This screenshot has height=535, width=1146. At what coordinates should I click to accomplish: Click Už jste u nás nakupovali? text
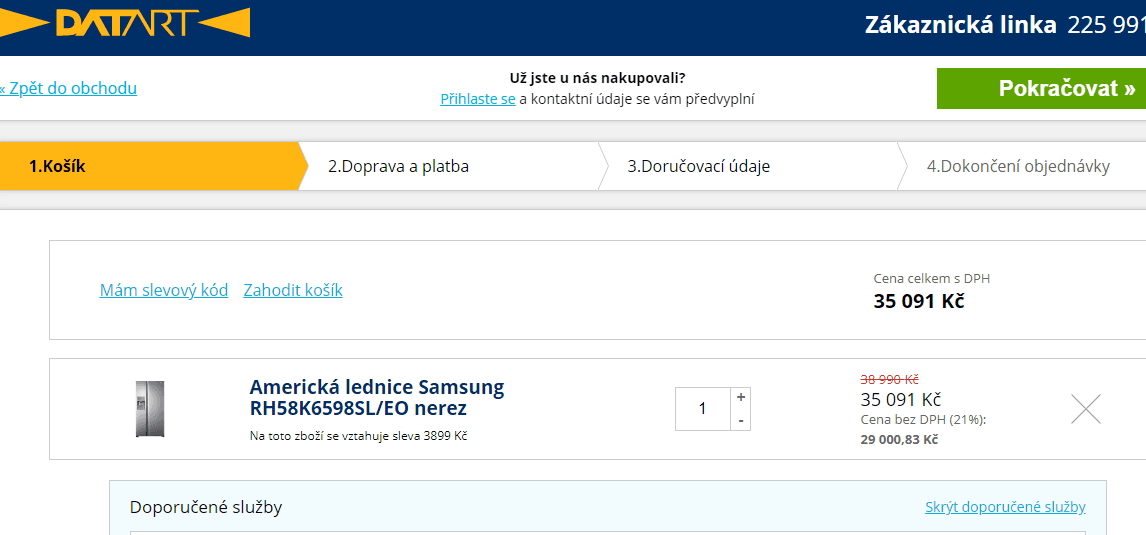597,77
